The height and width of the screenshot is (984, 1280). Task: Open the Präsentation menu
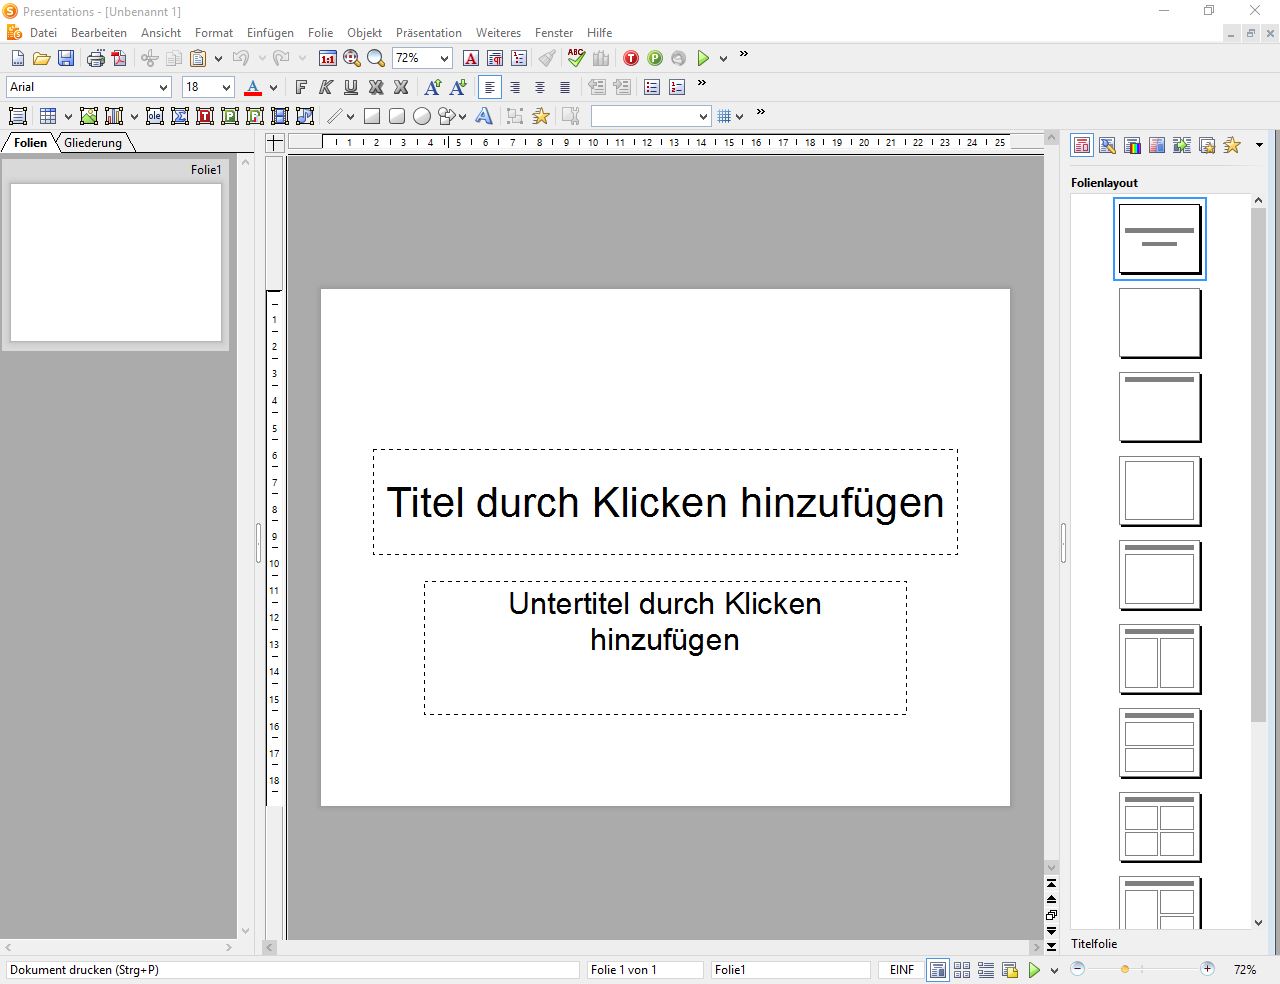428,33
